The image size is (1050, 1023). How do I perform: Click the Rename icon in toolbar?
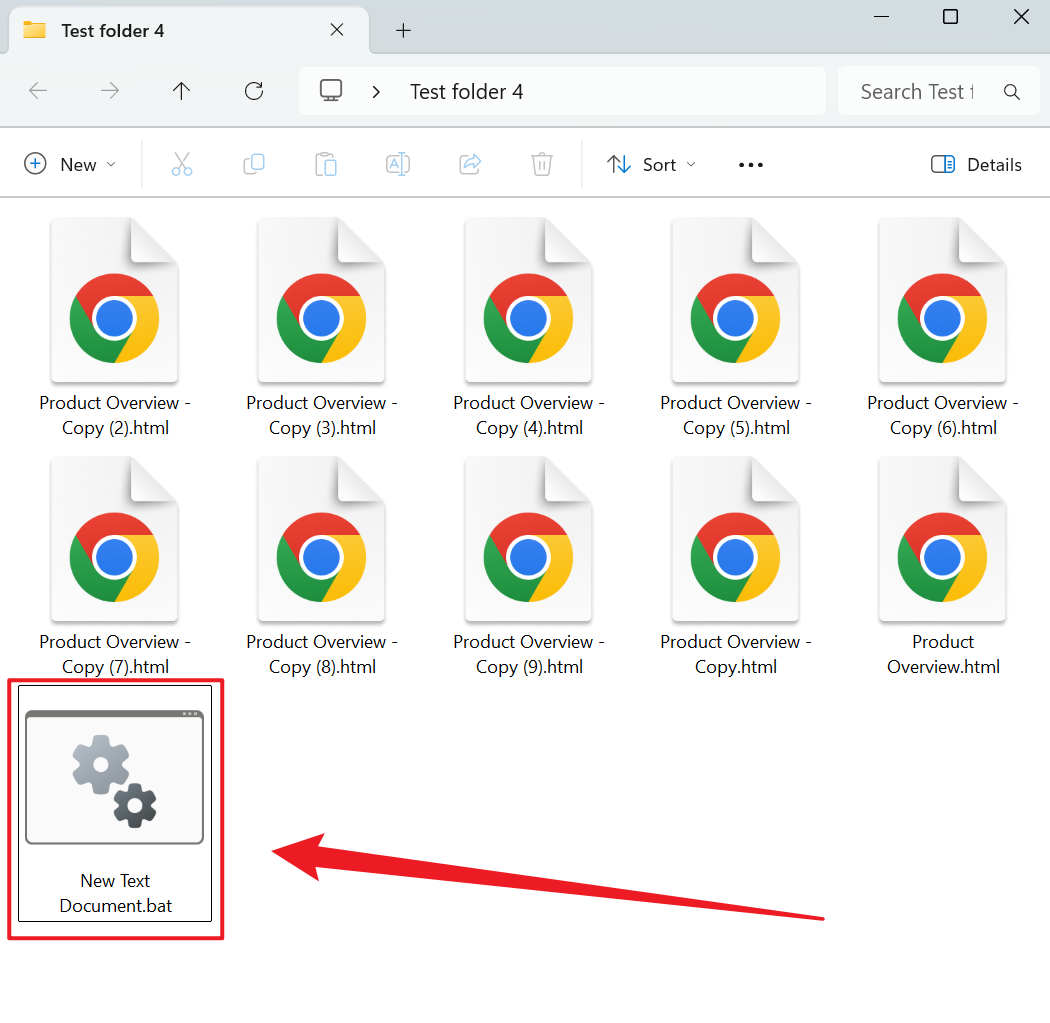[x=398, y=164]
